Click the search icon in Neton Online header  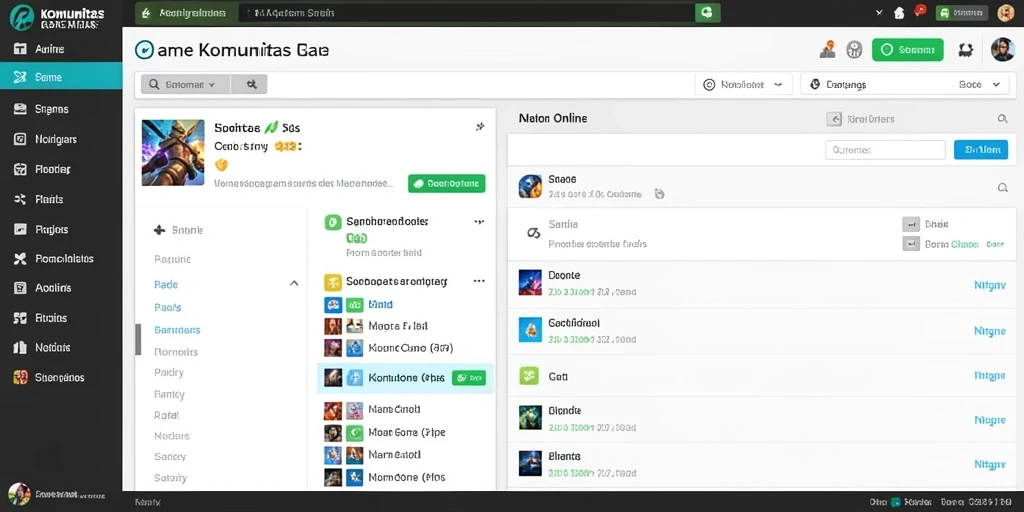(x=1002, y=119)
